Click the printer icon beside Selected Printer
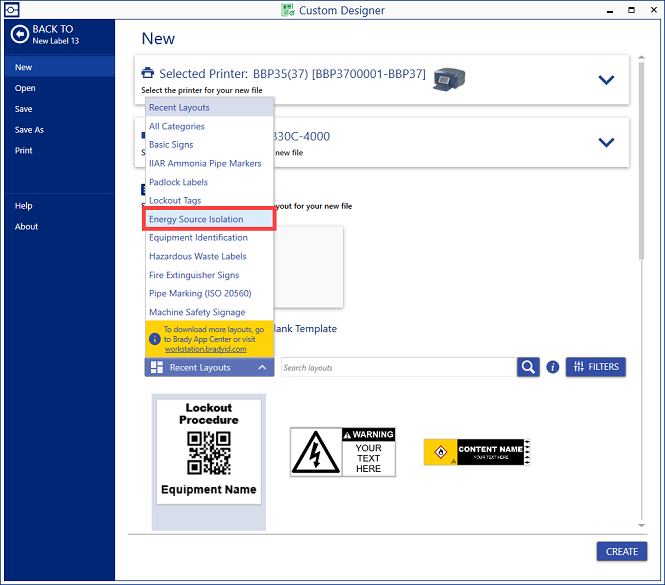The width and height of the screenshot is (665, 585). pos(148,73)
